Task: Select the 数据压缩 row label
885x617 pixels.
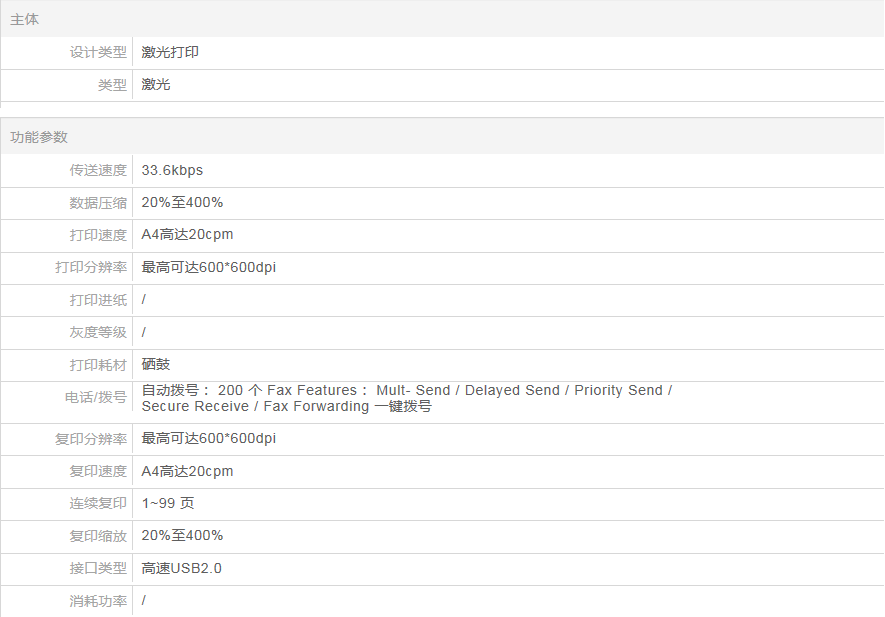Action: pyautogui.click(x=98, y=203)
